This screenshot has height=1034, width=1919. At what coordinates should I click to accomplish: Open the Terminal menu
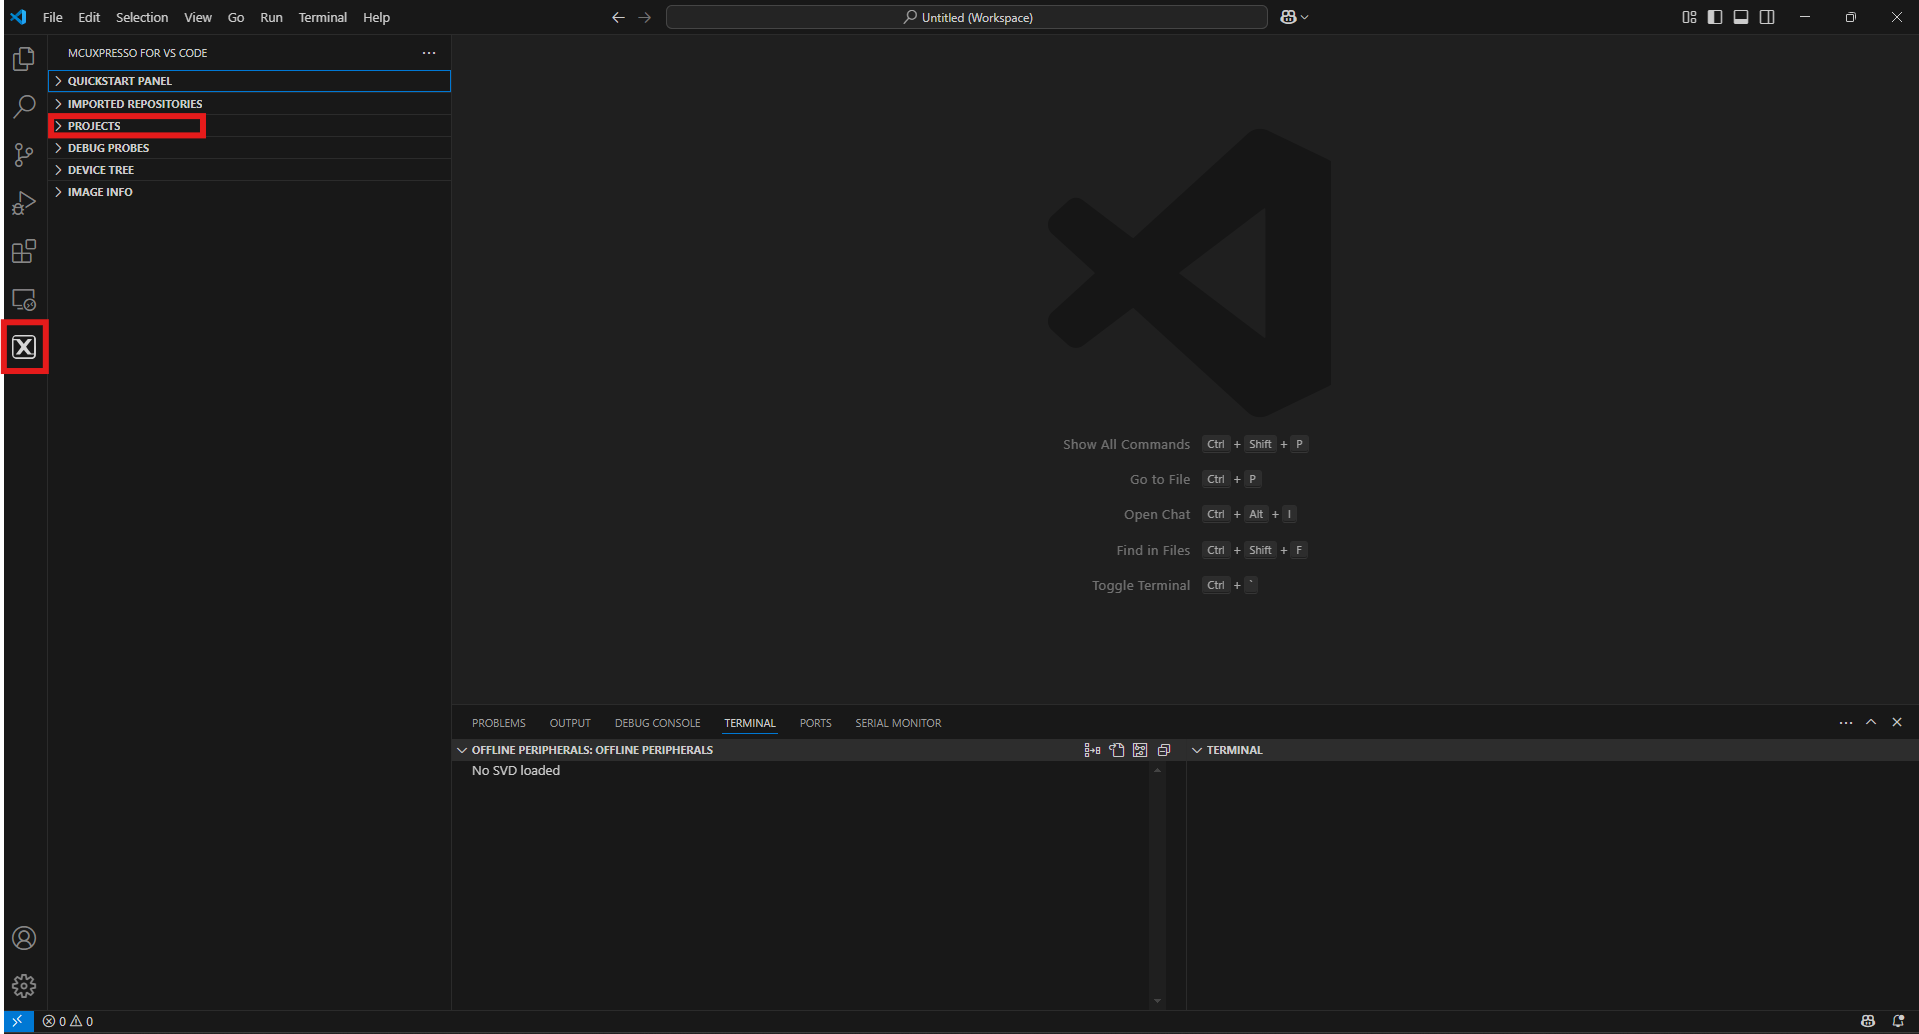click(321, 17)
